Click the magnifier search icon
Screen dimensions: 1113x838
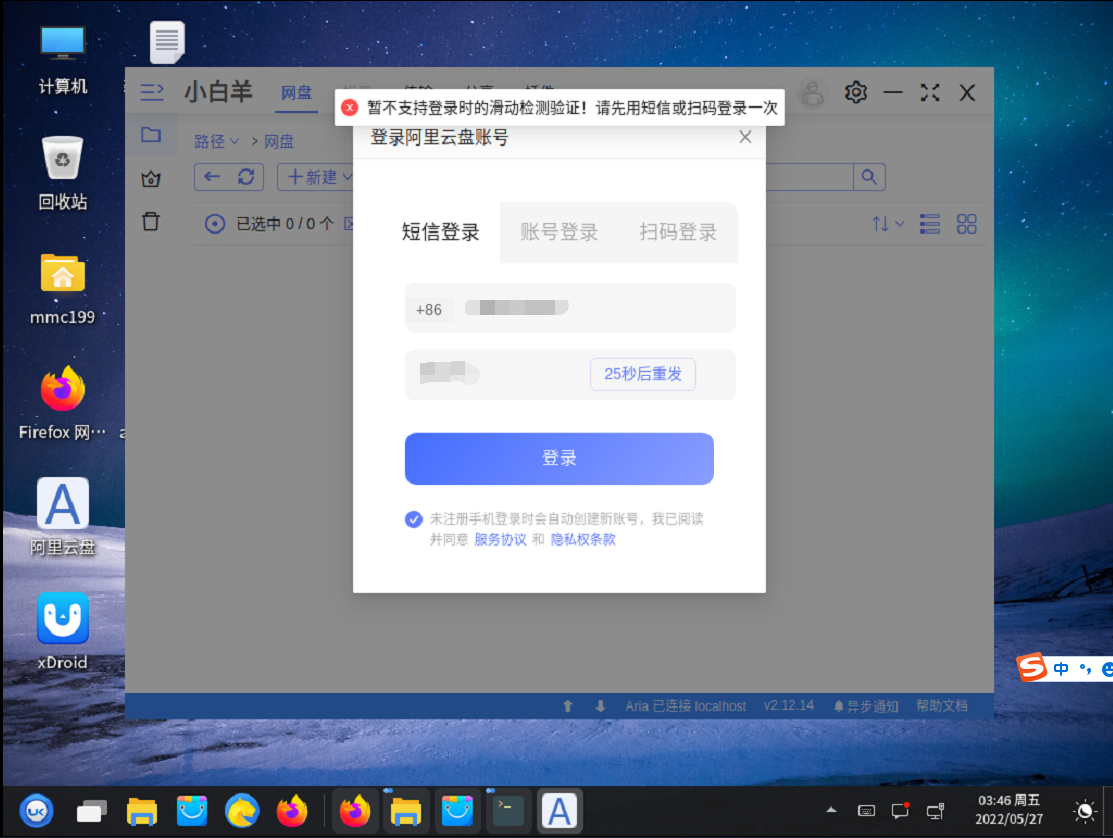(x=870, y=177)
